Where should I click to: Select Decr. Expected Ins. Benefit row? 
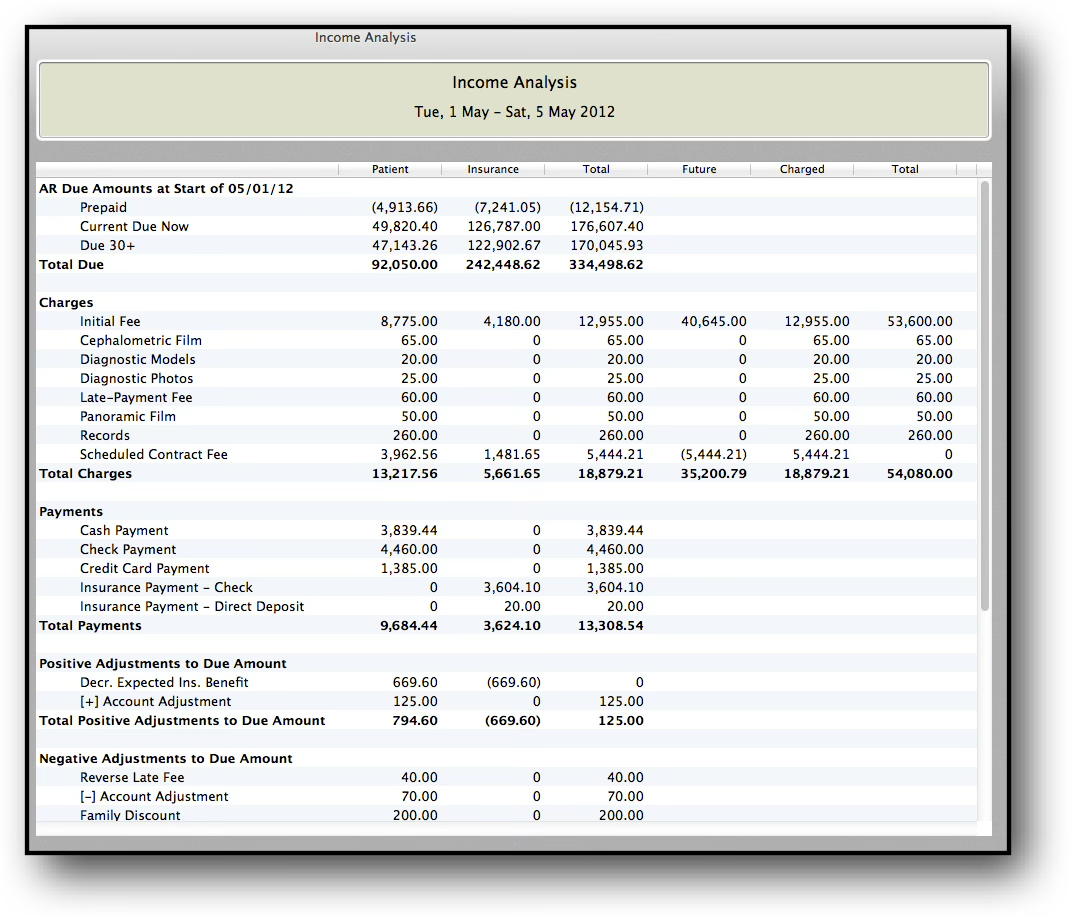[507, 682]
